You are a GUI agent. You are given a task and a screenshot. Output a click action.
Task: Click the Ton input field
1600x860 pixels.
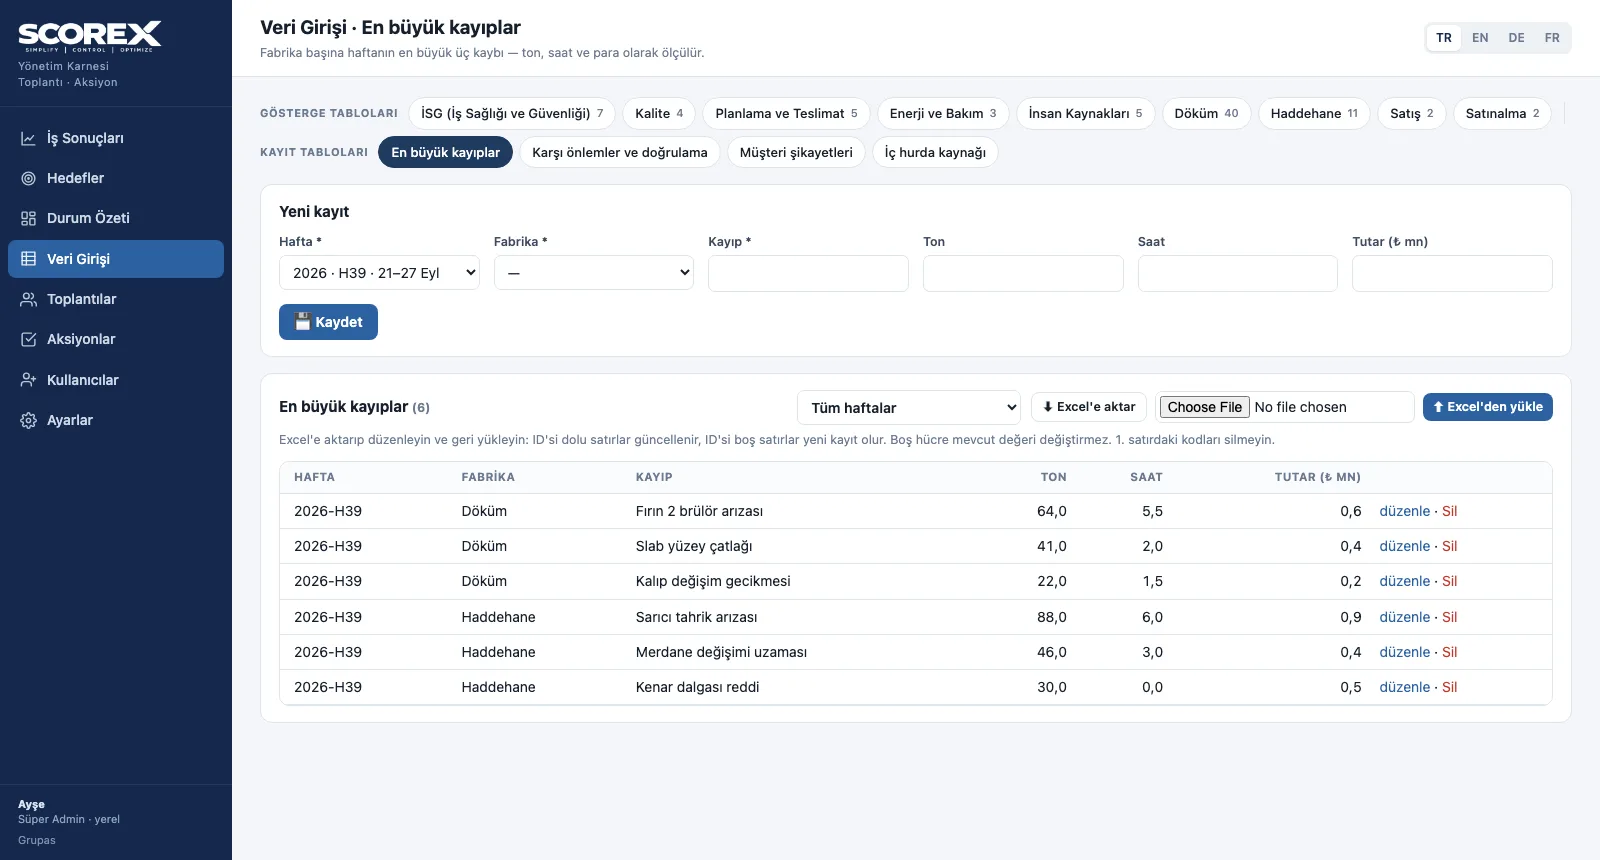click(x=1023, y=273)
